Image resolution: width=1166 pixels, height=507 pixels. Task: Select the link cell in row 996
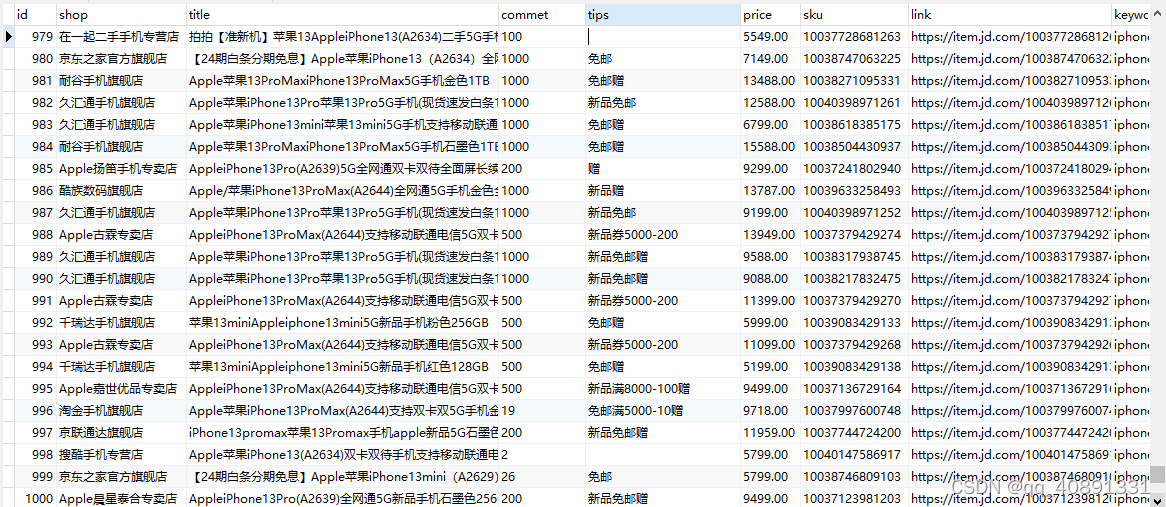click(1010, 410)
